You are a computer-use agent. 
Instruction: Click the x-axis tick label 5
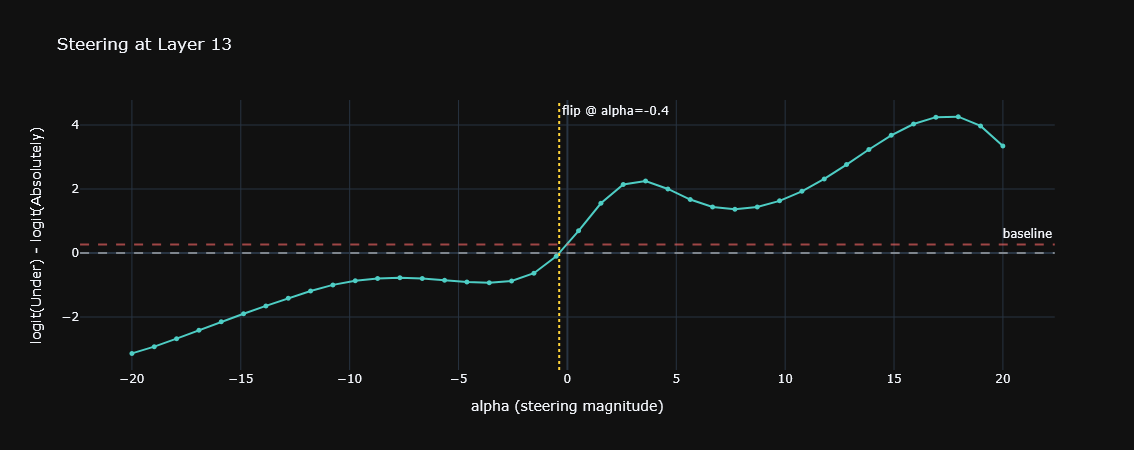coord(676,378)
